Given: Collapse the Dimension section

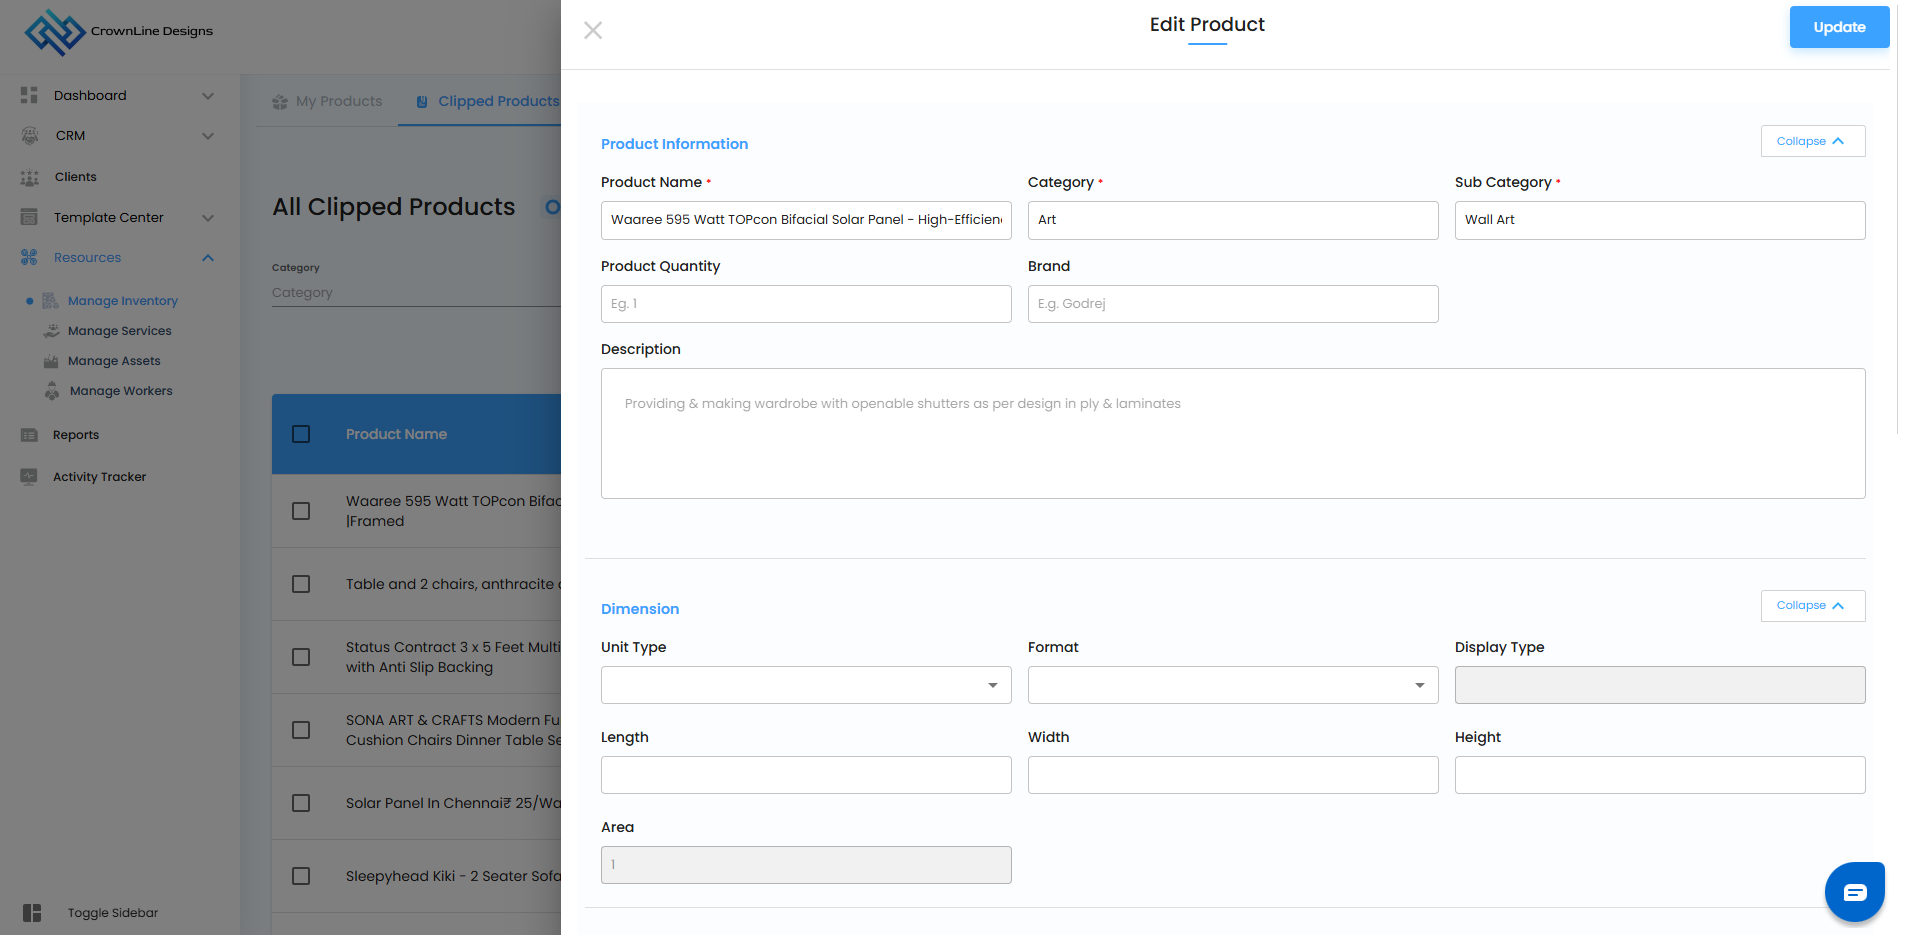Looking at the screenshot, I should point(1812,606).
